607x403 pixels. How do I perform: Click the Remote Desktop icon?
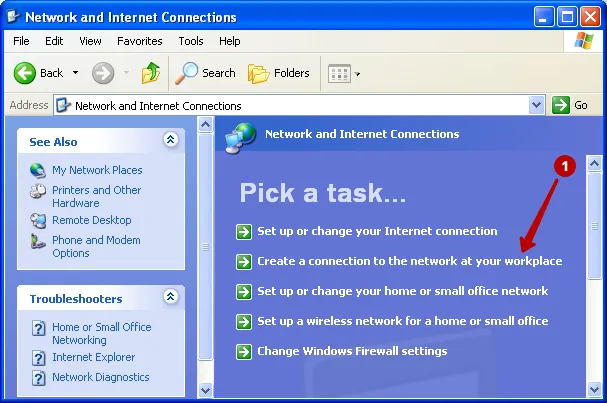[38, 221]
